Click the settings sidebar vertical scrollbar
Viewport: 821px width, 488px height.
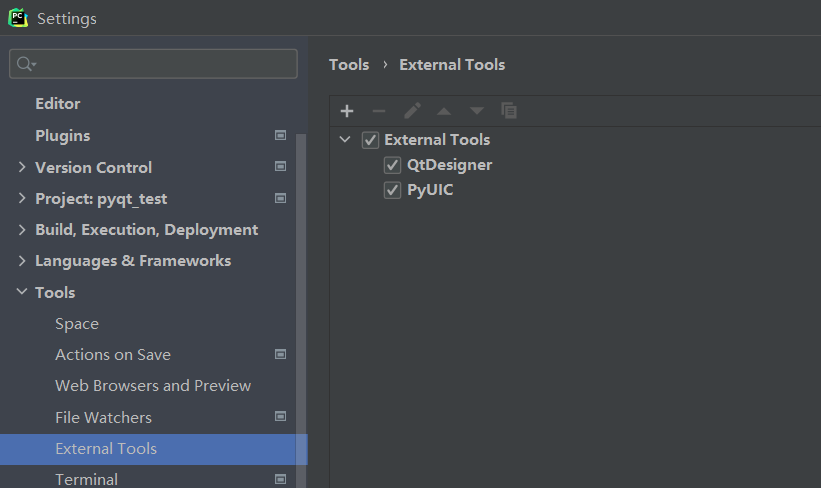point(302,300)
